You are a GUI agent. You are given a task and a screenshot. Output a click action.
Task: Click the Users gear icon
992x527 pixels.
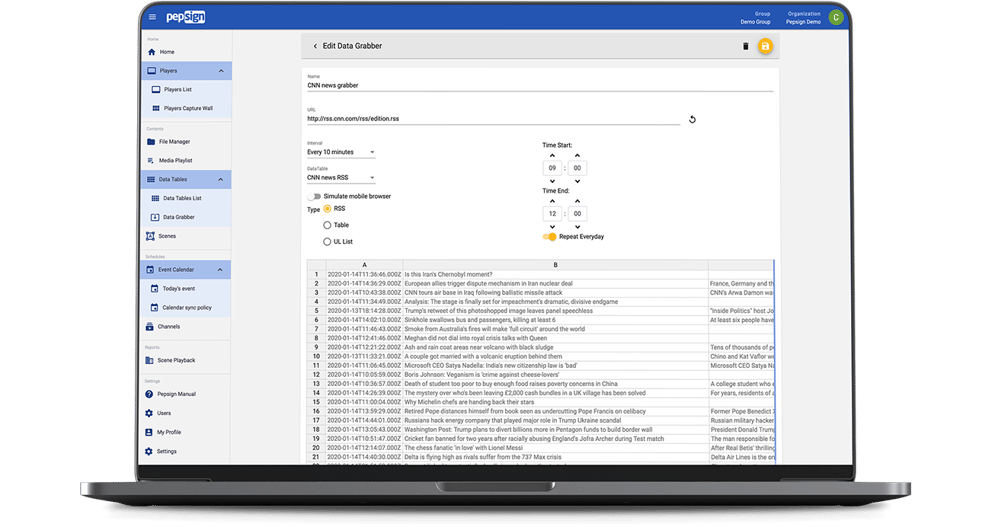[149, 413]
